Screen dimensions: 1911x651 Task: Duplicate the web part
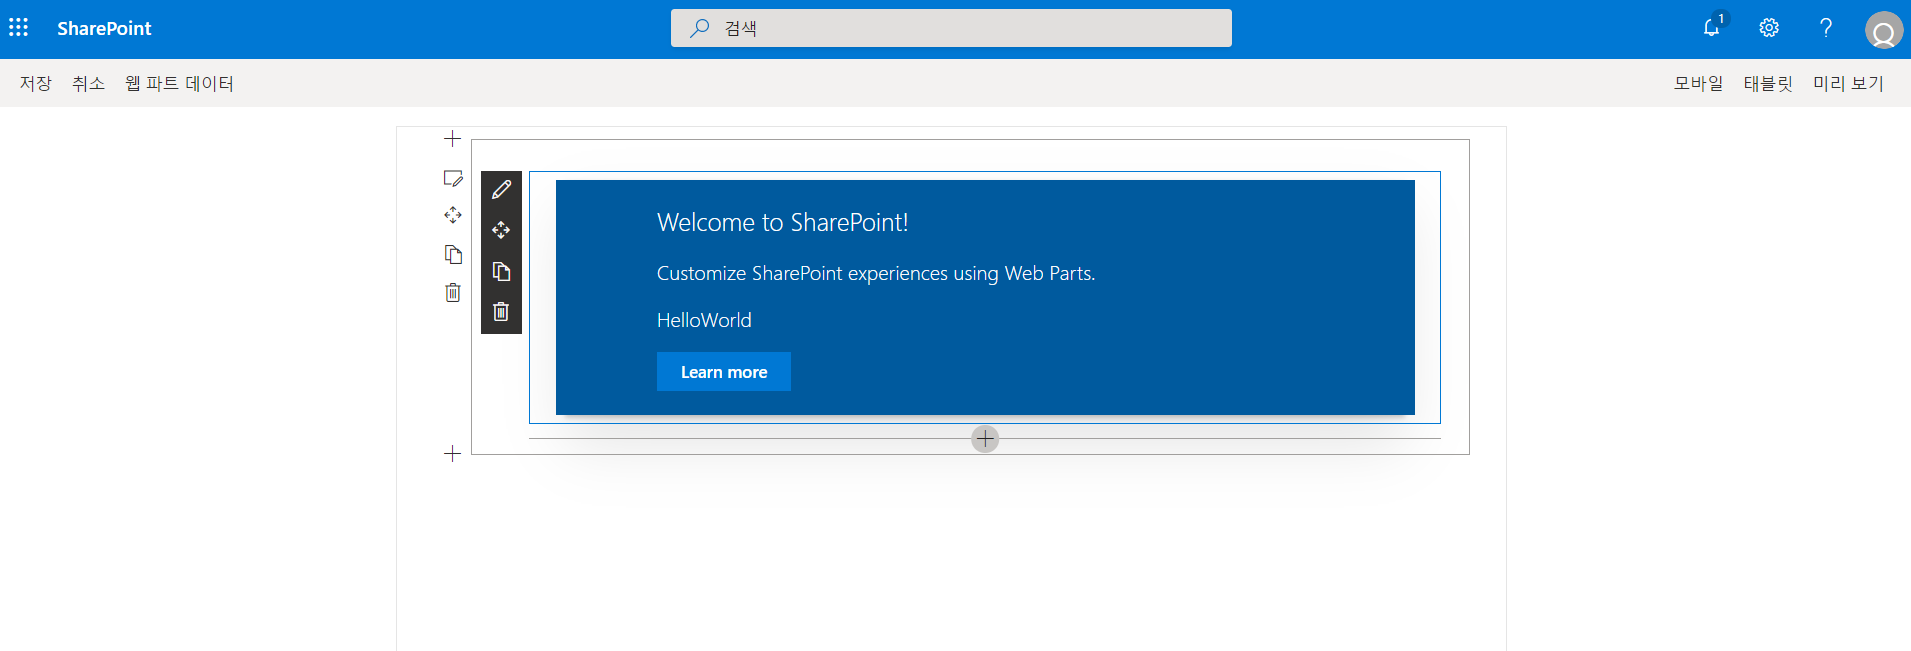click(x=501, y=271)
